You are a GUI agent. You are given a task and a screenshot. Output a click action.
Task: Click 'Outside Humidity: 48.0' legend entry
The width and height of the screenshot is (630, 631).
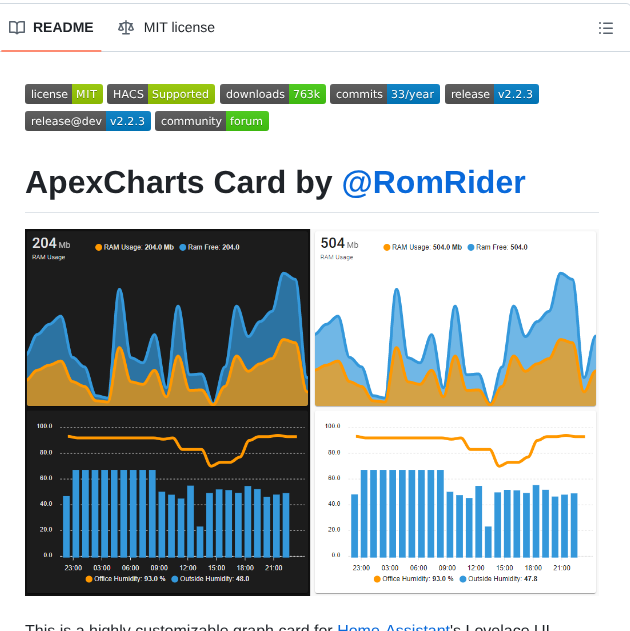click(210, 579)
